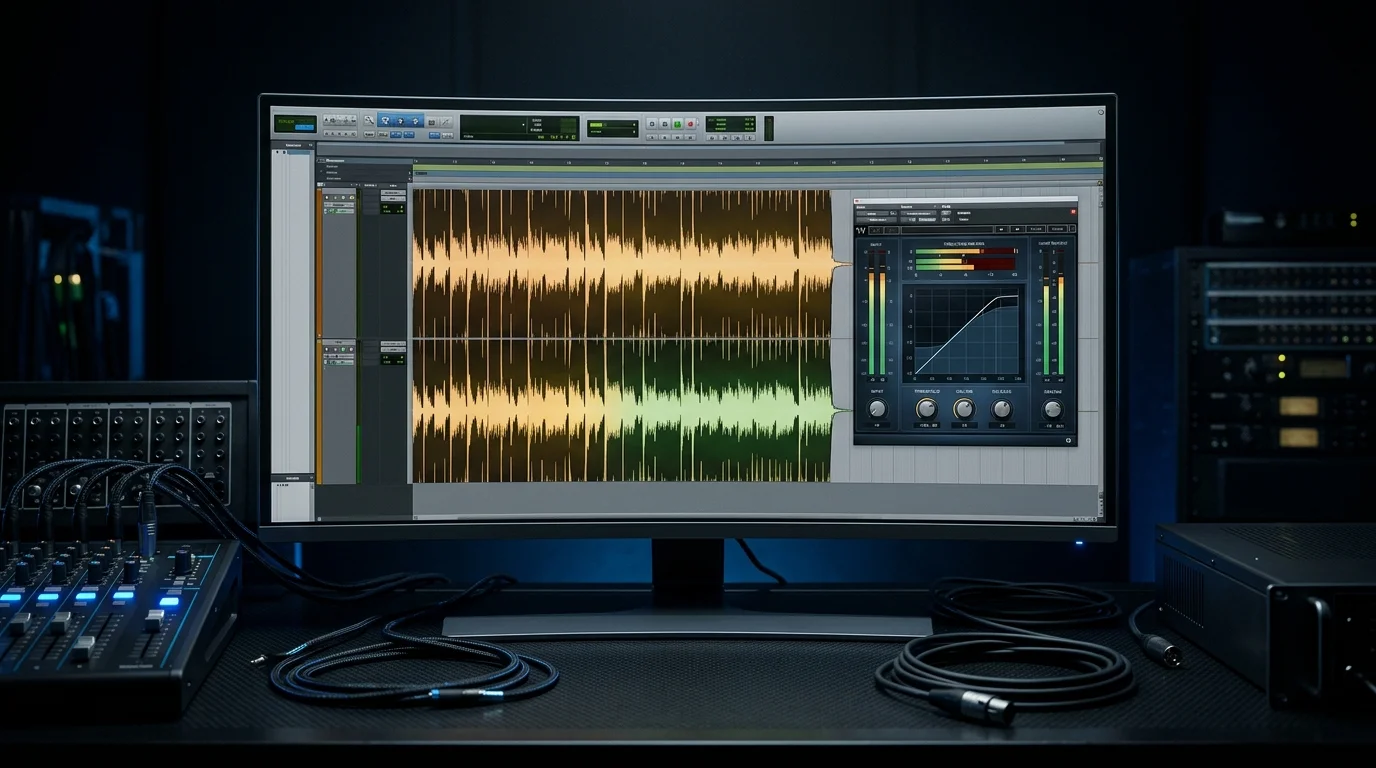
Task: Adjust the Threshold knob in the plugin
Action: pyautogui.click(x=927, y=408)
